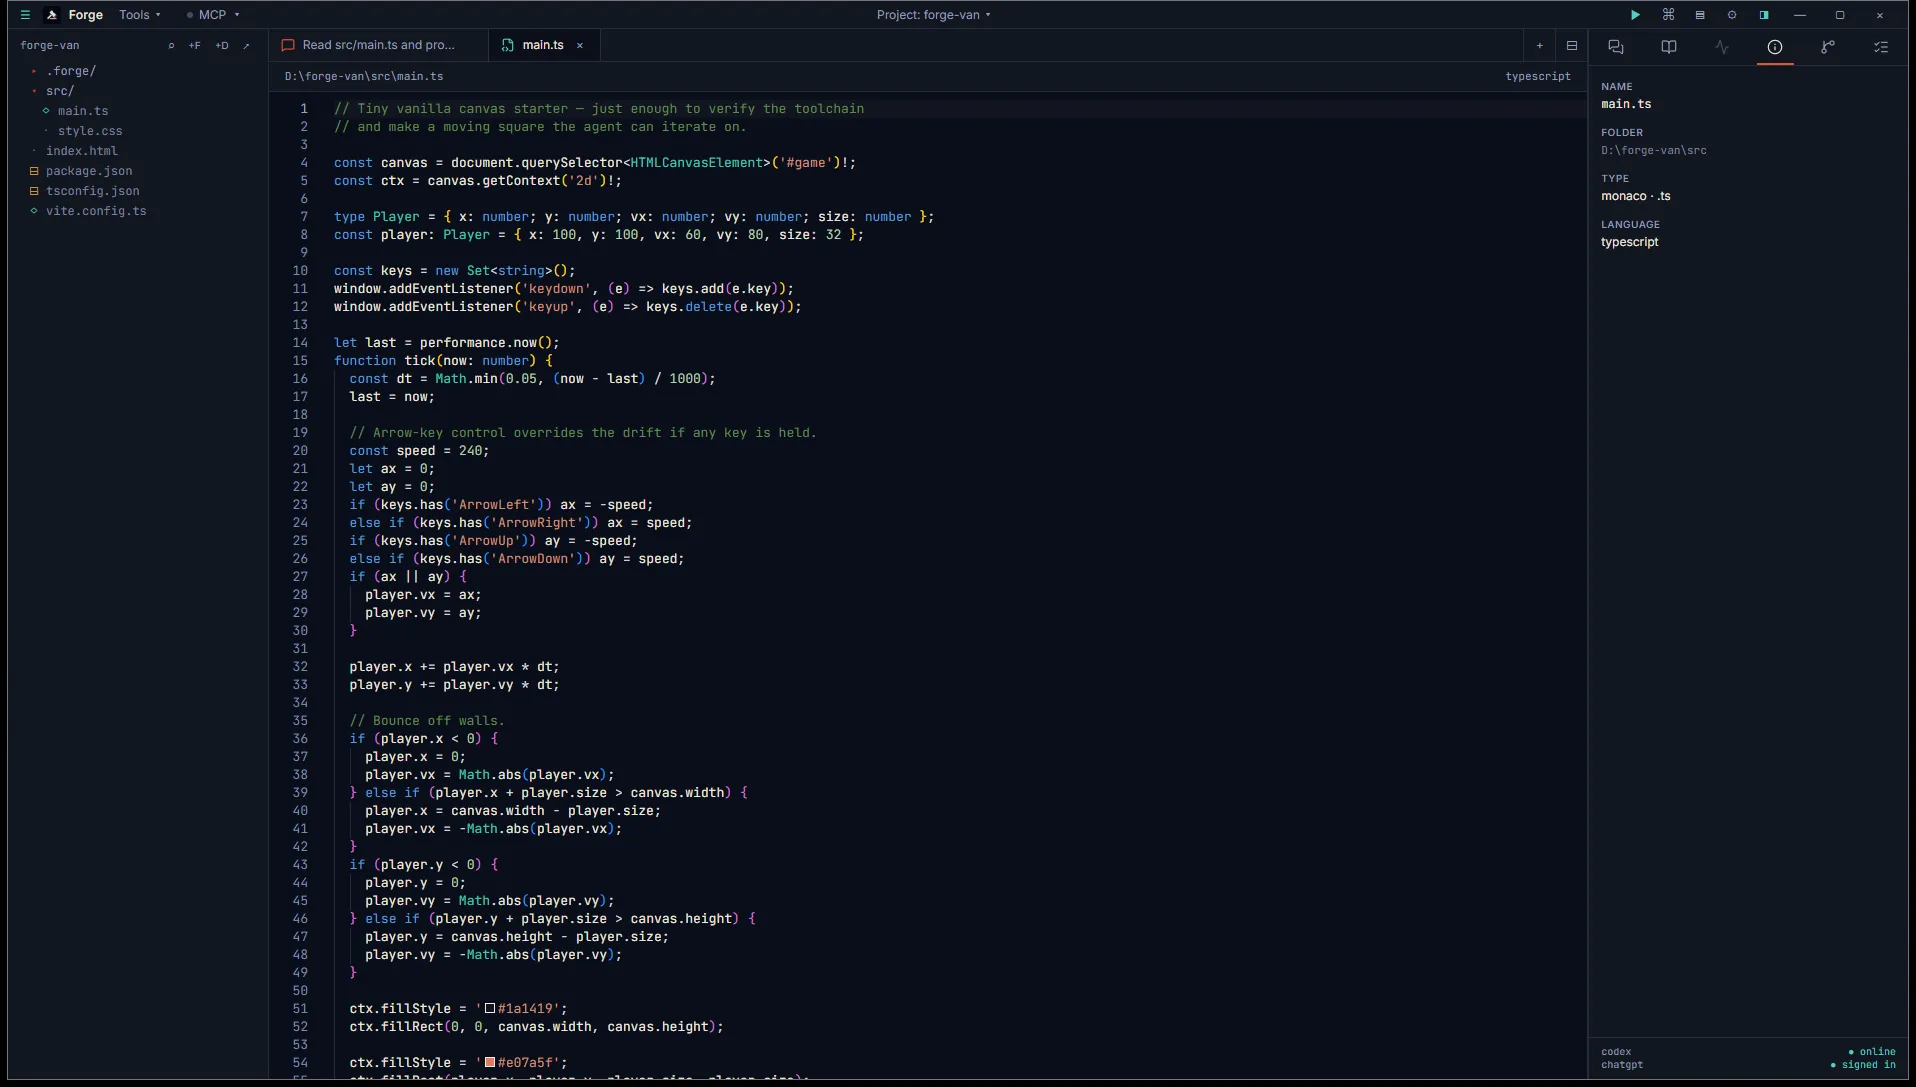Click the file path D:\forge-van\src\main.ts
The image size is (1916, 1087).
click(364, 76)
